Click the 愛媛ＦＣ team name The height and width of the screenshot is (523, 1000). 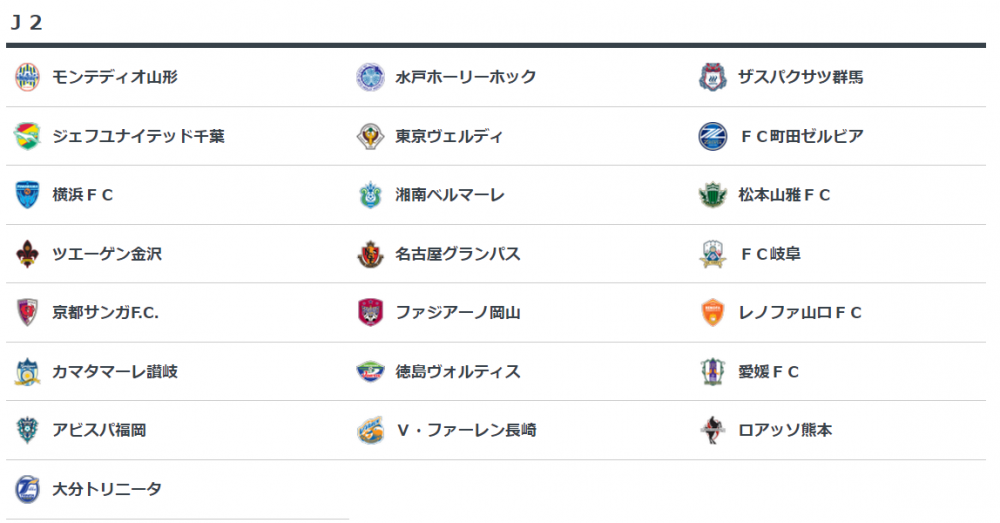click(768, 372)
